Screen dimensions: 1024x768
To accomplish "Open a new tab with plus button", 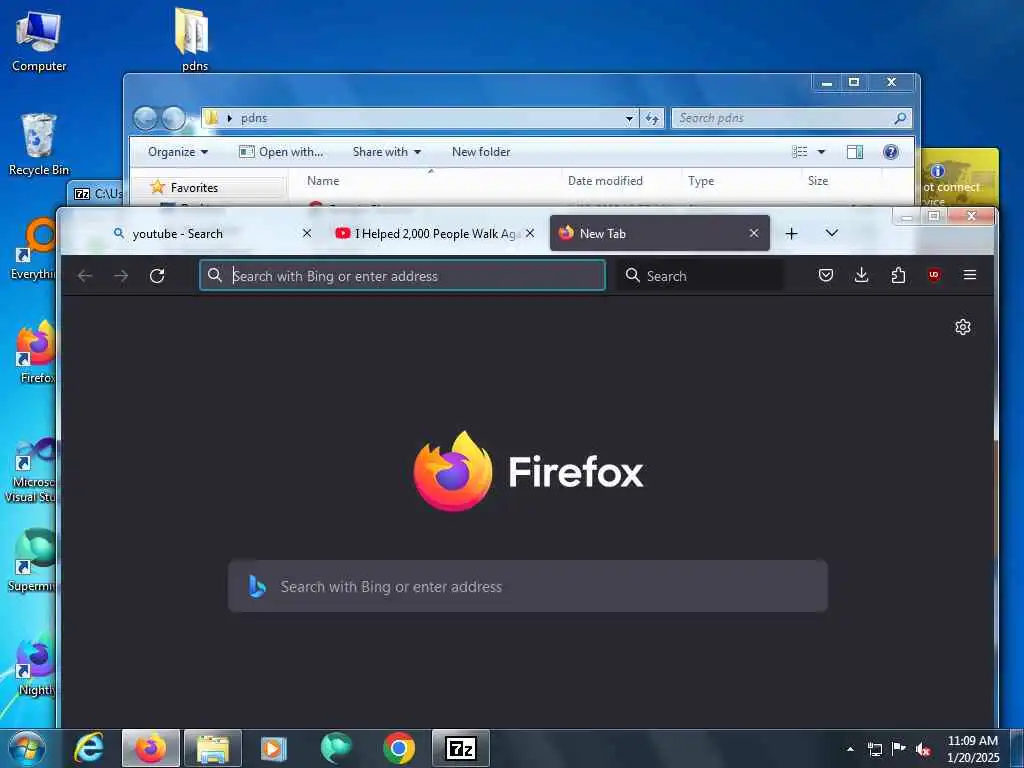I will click(x=792, y=233).
